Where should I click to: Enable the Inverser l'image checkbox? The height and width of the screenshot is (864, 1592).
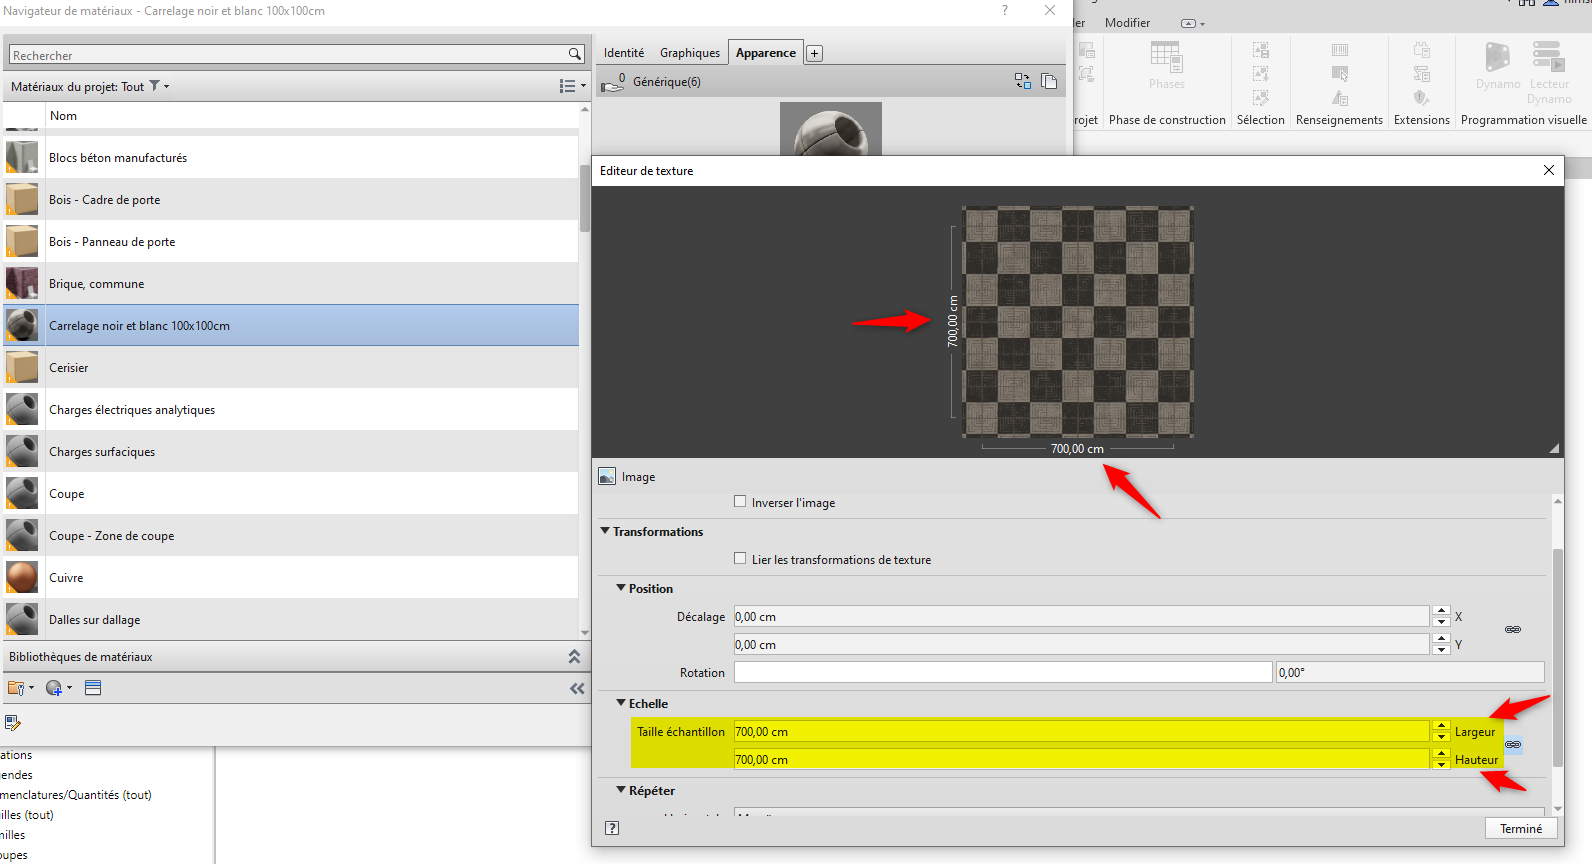click(x=740, y=502)
